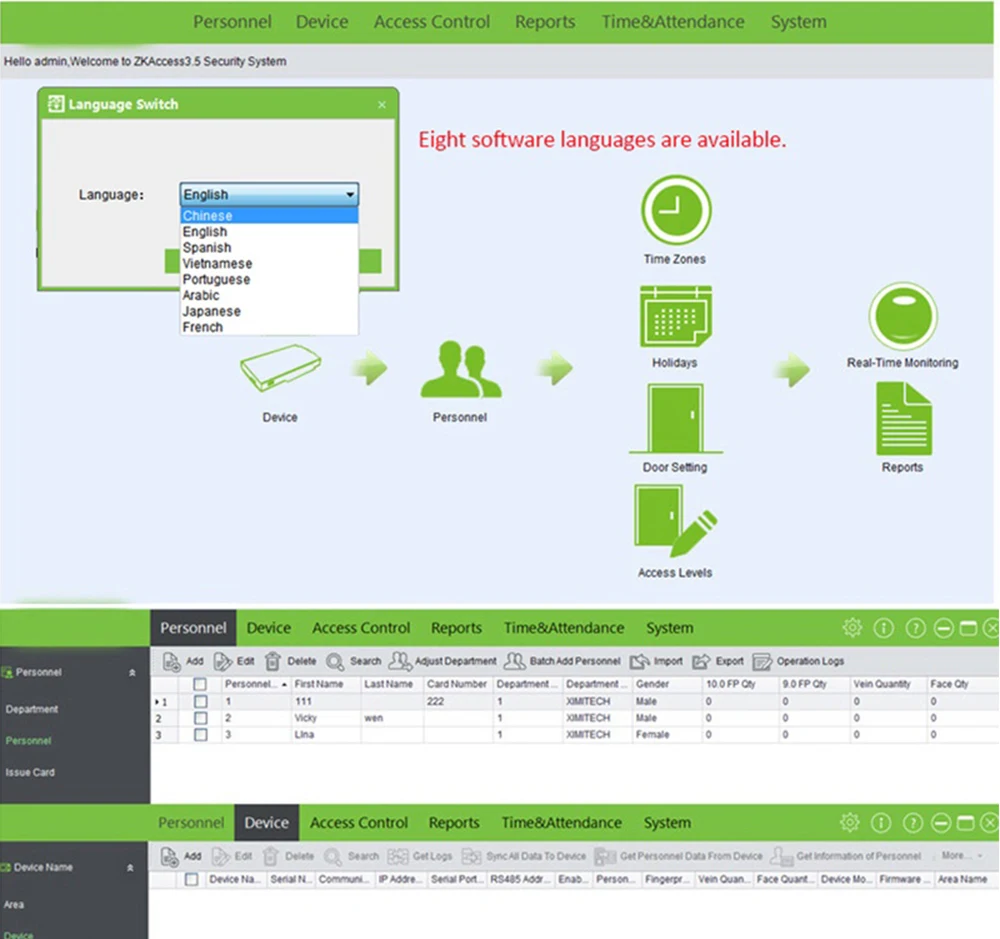The height and width of the screenshot is (939, 1000).
Task: Tick the select-all checkbox in the Device table header
Action: pos(191,880)
